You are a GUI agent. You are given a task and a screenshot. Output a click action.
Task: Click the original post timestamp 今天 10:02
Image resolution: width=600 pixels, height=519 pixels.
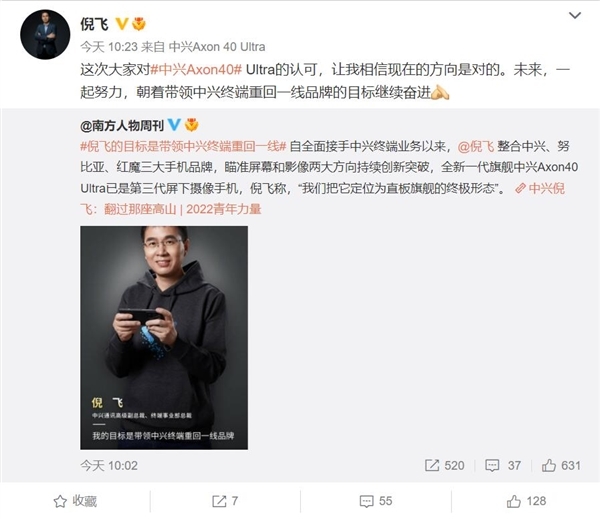point(109,465)
